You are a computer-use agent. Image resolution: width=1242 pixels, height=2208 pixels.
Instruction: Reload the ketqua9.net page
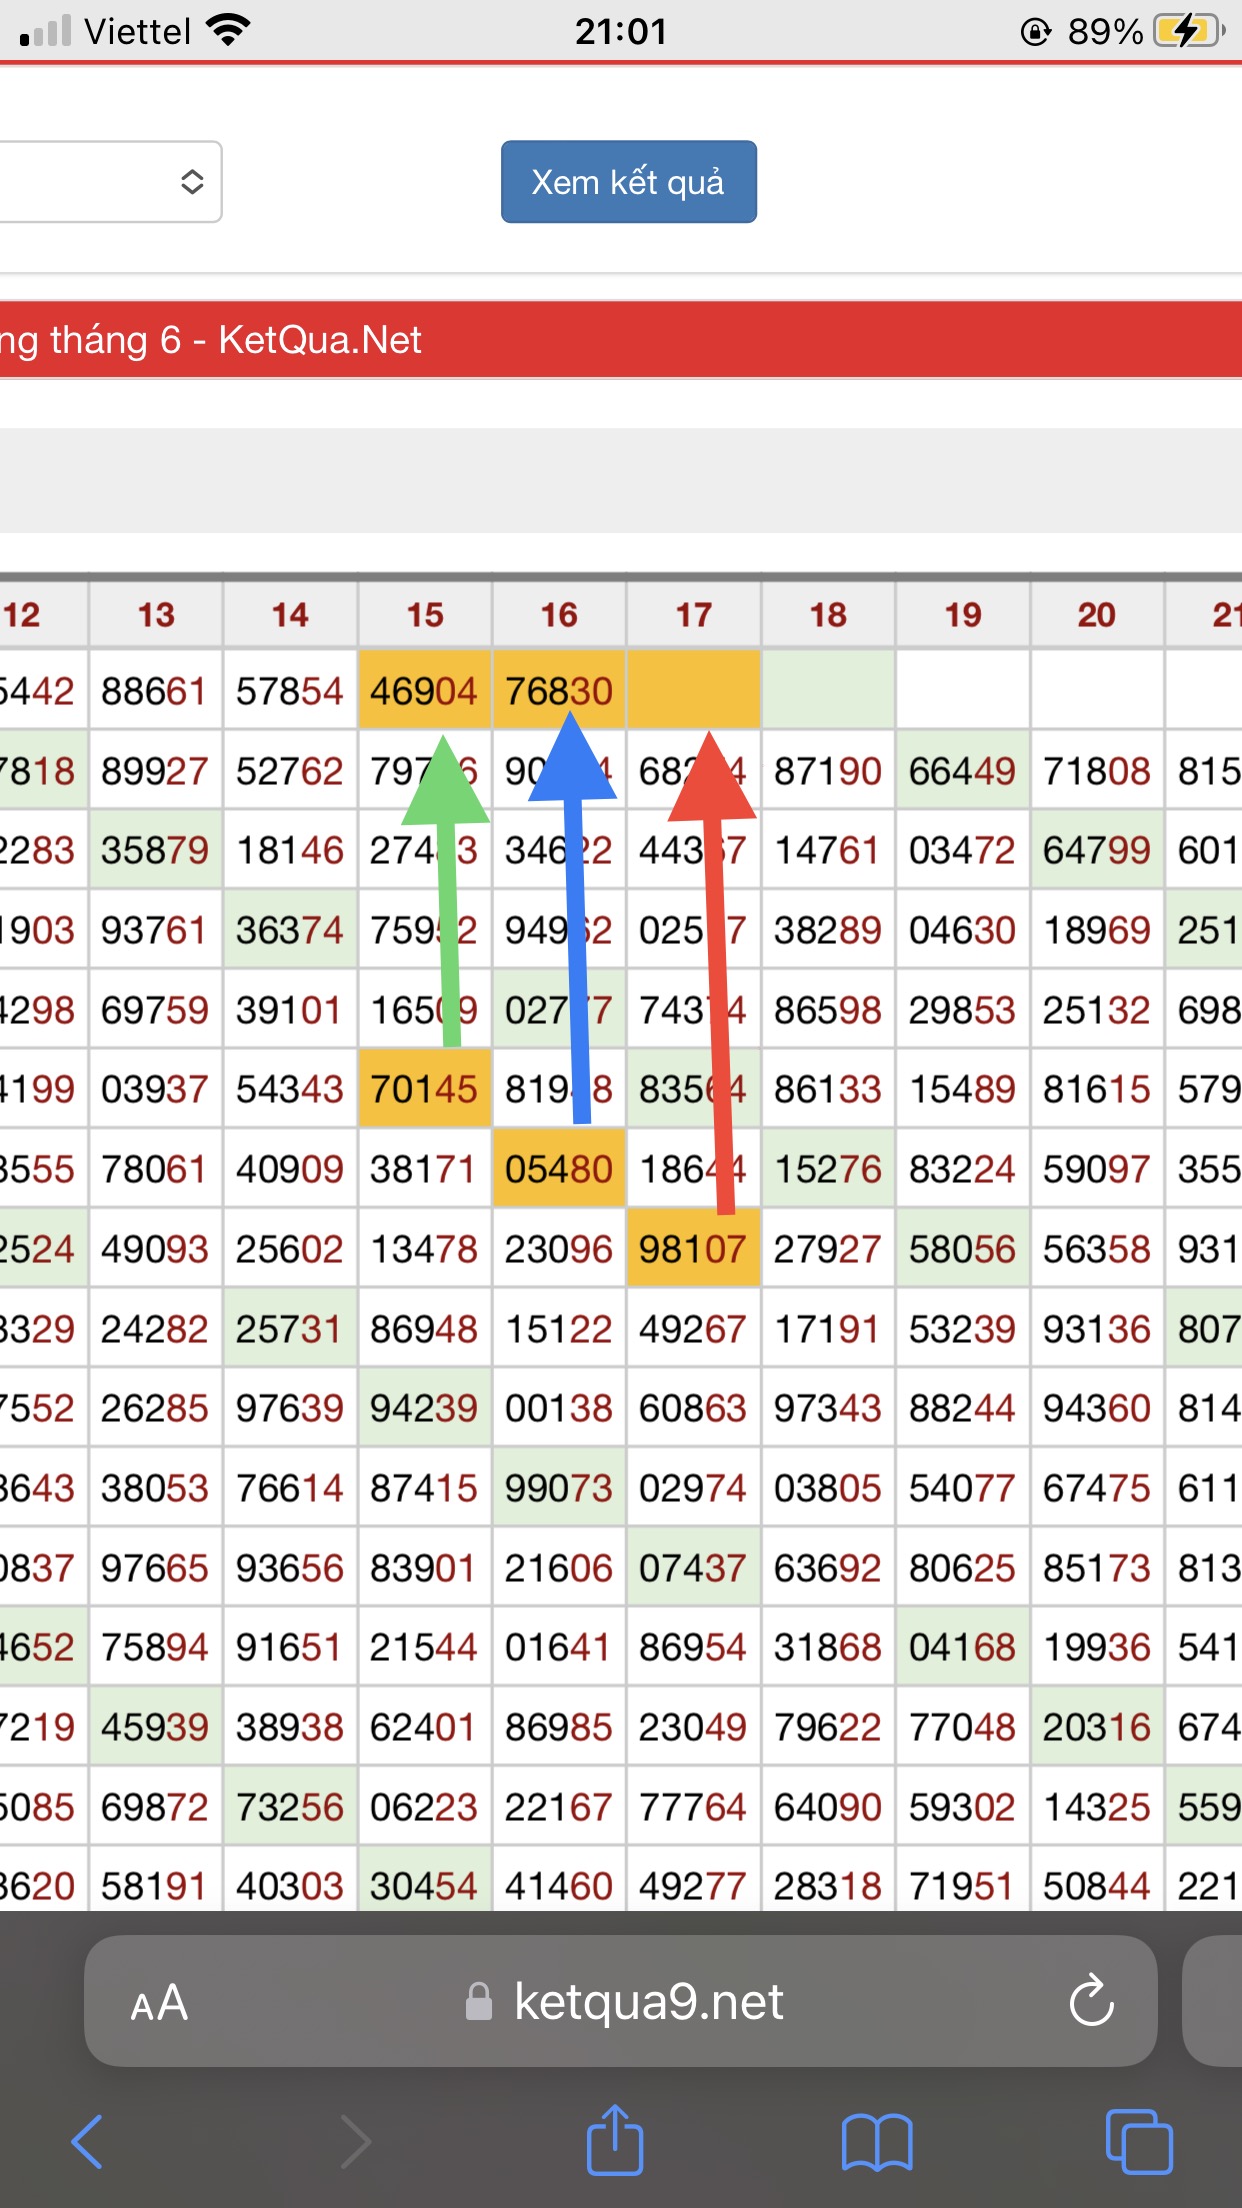tap(1091, 2001)
